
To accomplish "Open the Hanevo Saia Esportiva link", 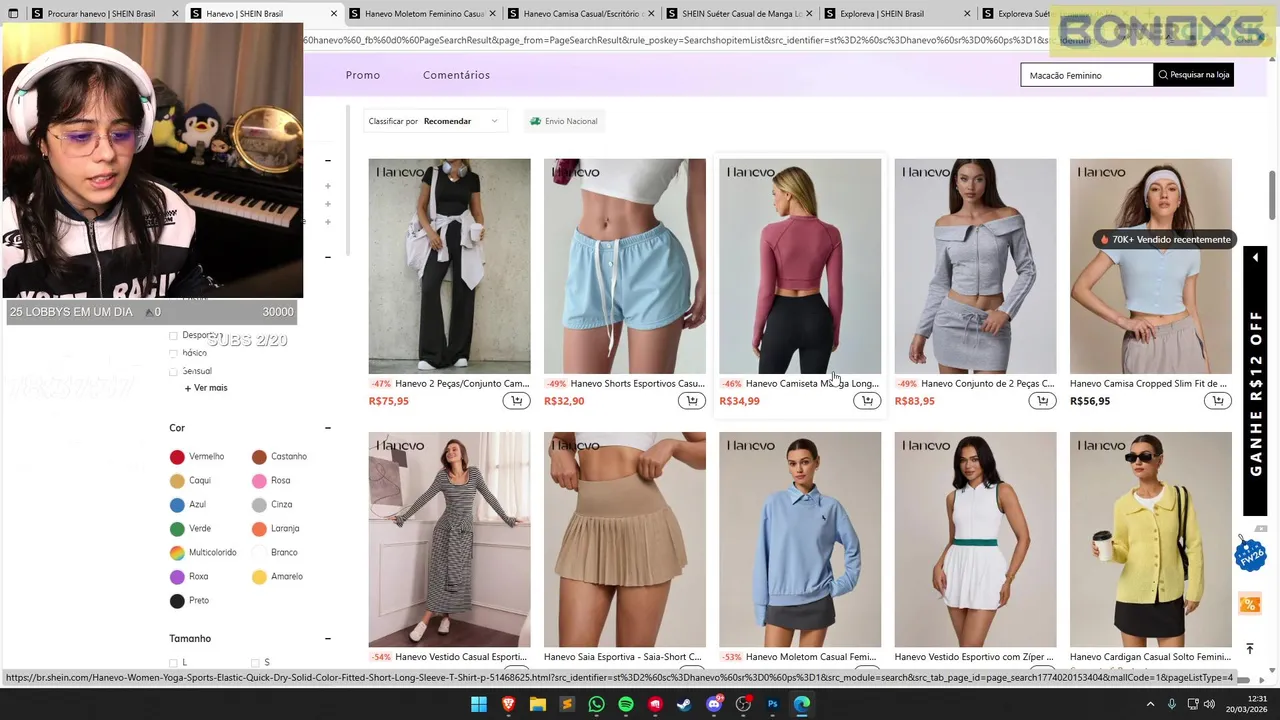I will (624, 657).
